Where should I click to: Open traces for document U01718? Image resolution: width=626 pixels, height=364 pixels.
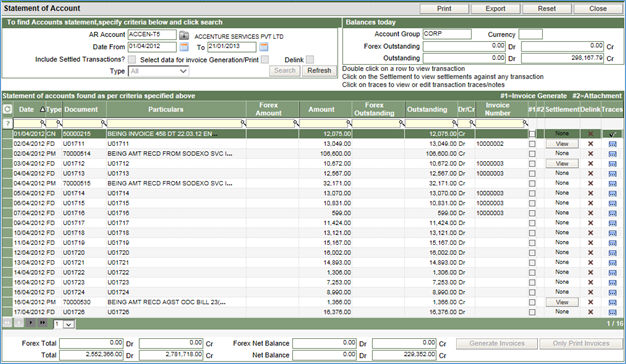pos(612,233)
